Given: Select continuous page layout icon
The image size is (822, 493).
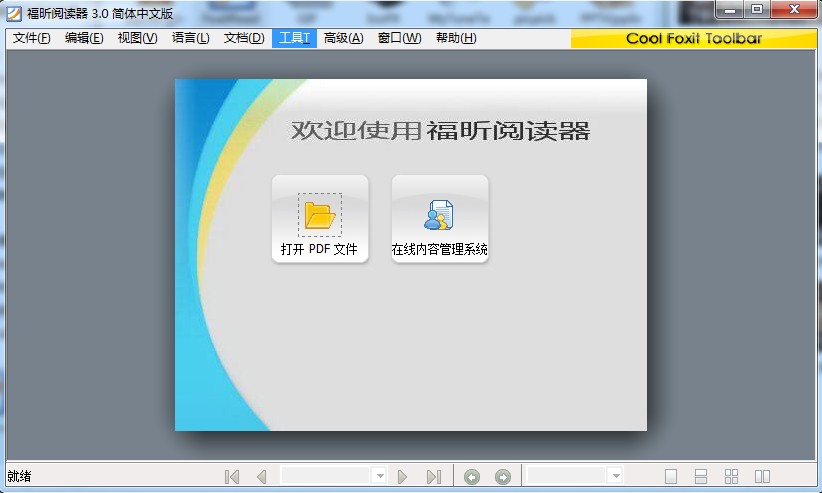Looking at the screenshot, I should pyautogui.click(x=700, y=476).
